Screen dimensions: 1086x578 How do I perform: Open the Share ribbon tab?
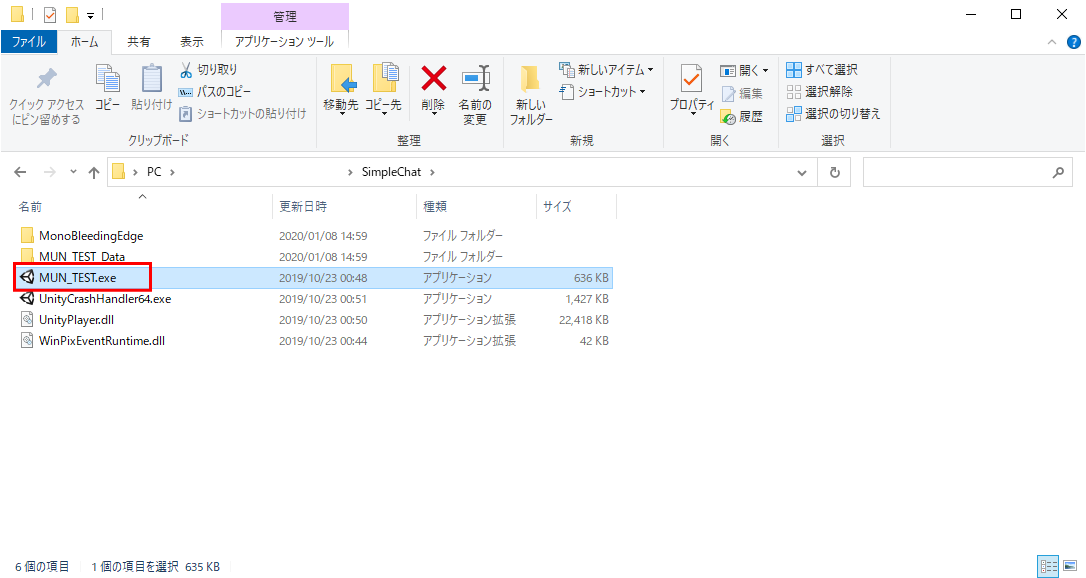tap(139, 42)
